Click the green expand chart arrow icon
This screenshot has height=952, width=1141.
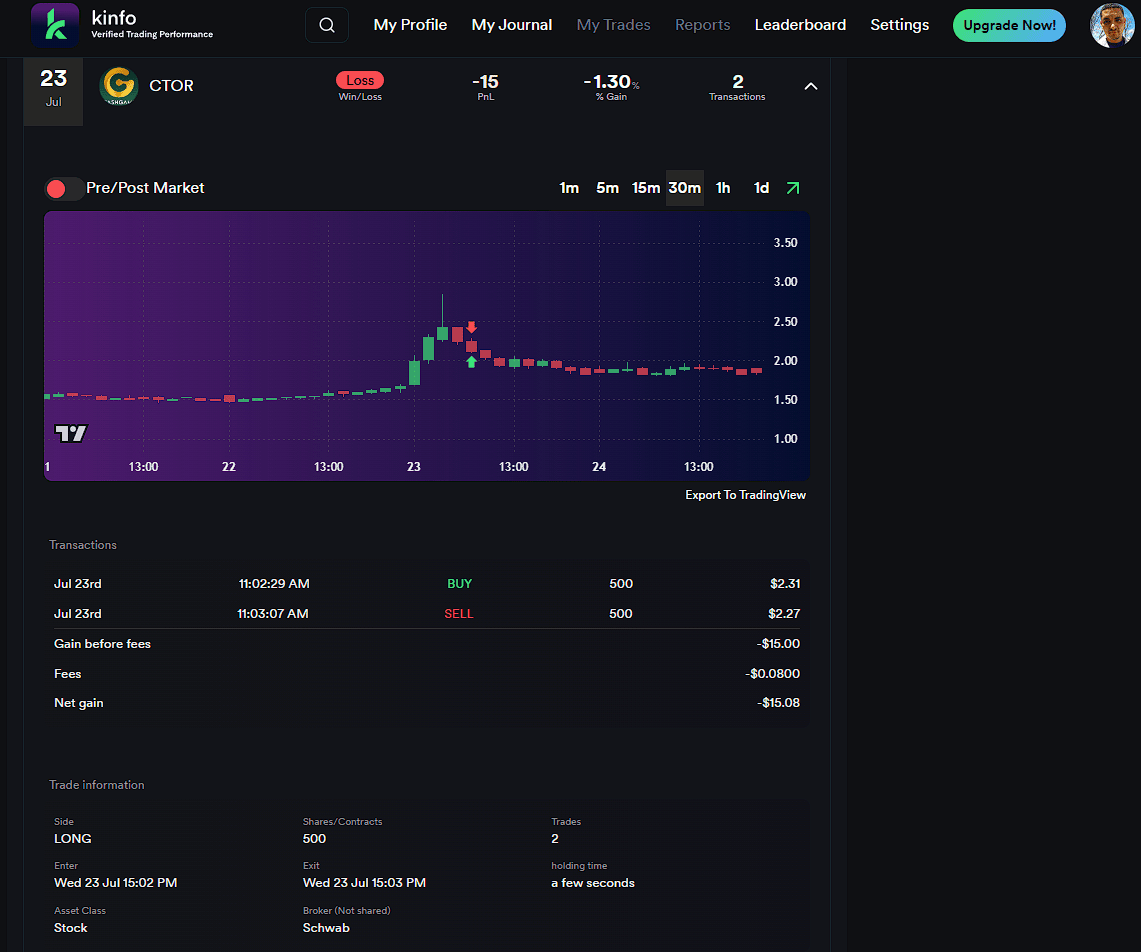pyautogui.click(x=793, y=188)
